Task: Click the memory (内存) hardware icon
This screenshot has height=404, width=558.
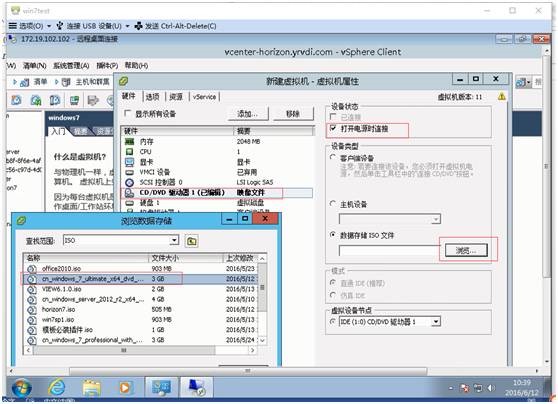Action: 130,142
